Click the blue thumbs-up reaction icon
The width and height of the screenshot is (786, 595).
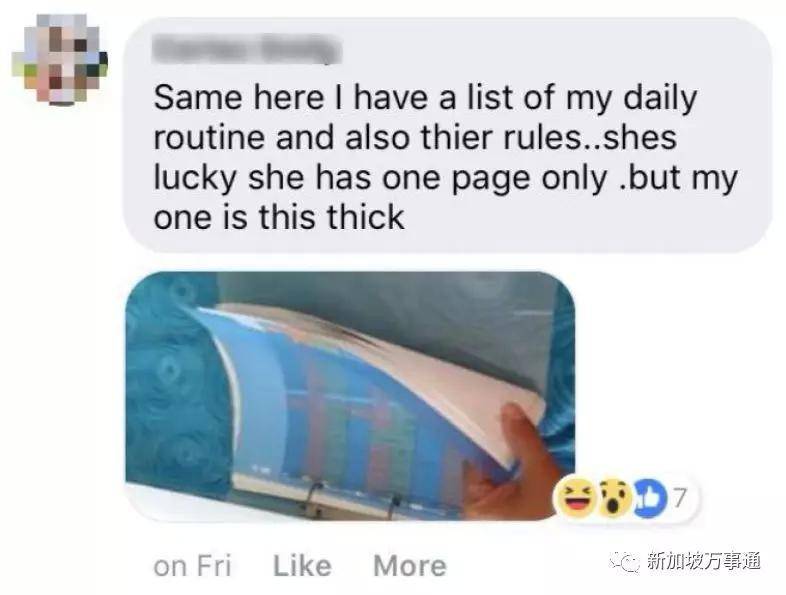point(650,498)
